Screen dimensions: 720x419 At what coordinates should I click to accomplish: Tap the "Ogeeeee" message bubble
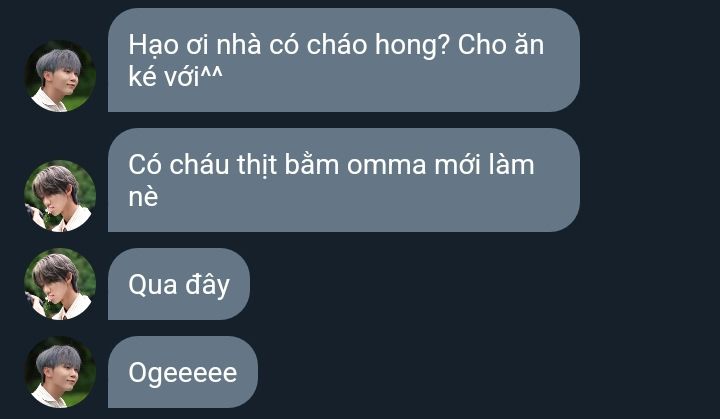pyautogui.click(x=183, y=372)
